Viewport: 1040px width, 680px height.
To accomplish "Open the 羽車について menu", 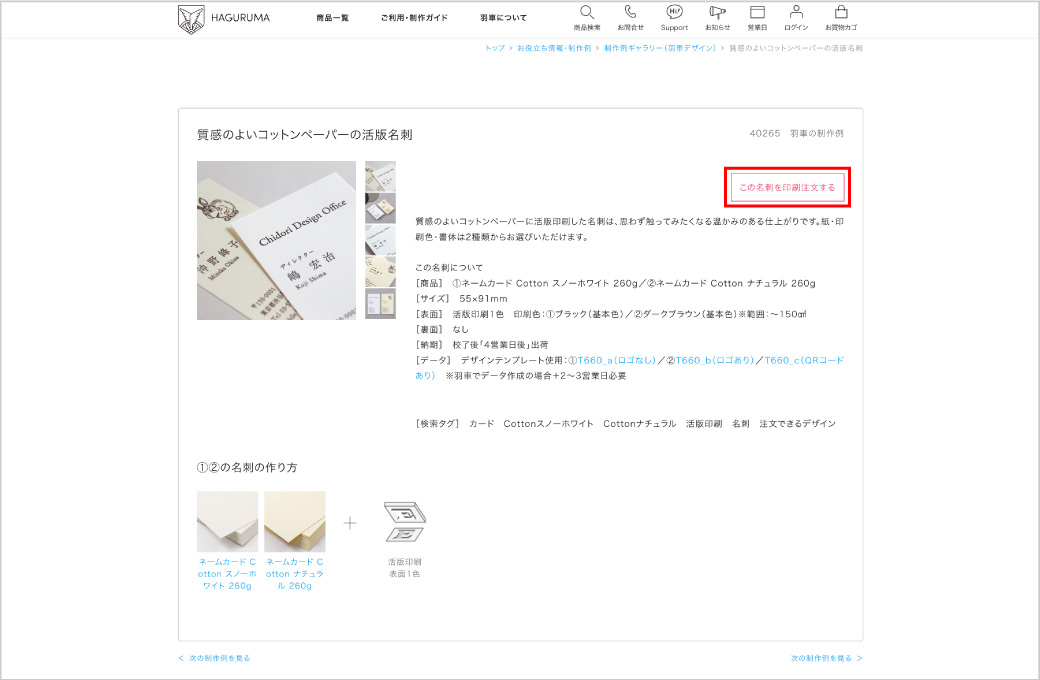I will point(503,18).
